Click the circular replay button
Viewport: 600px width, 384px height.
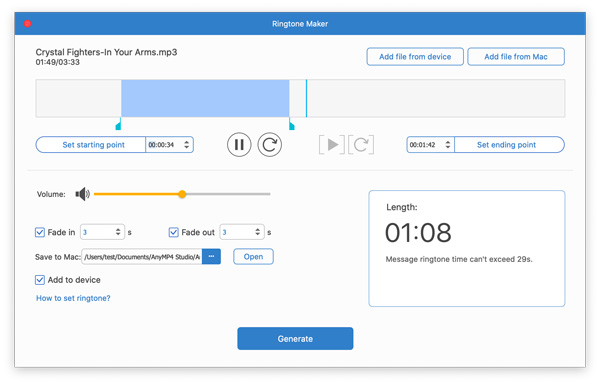point(269,145)
